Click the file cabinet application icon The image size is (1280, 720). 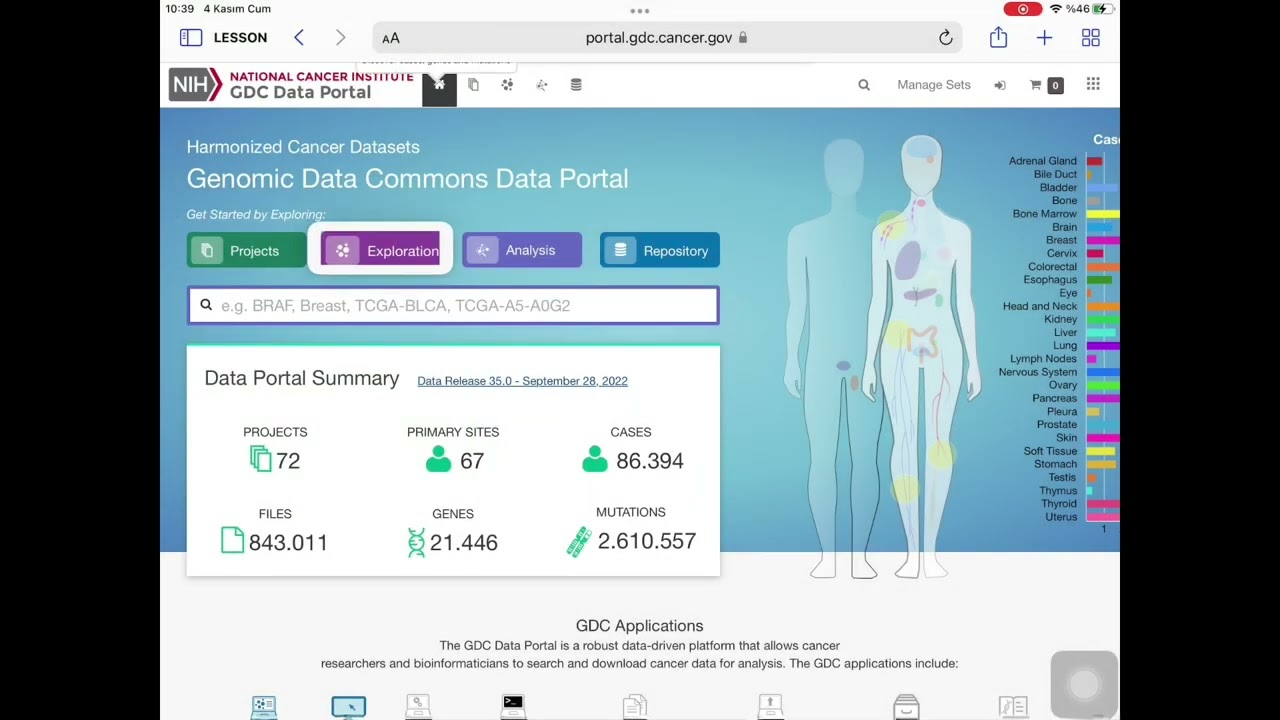click(x=906, y=707)
